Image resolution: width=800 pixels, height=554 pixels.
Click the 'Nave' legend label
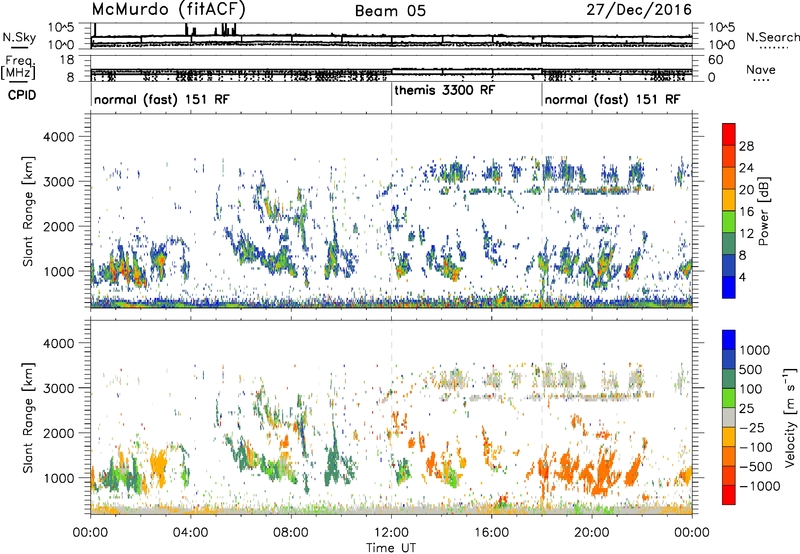[x=760, y=70]
